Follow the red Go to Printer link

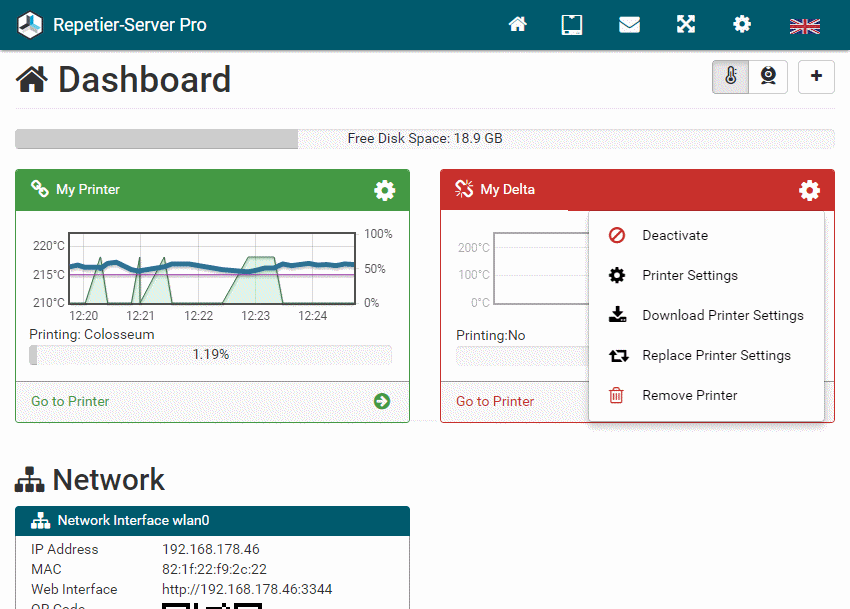click(495, 401)
